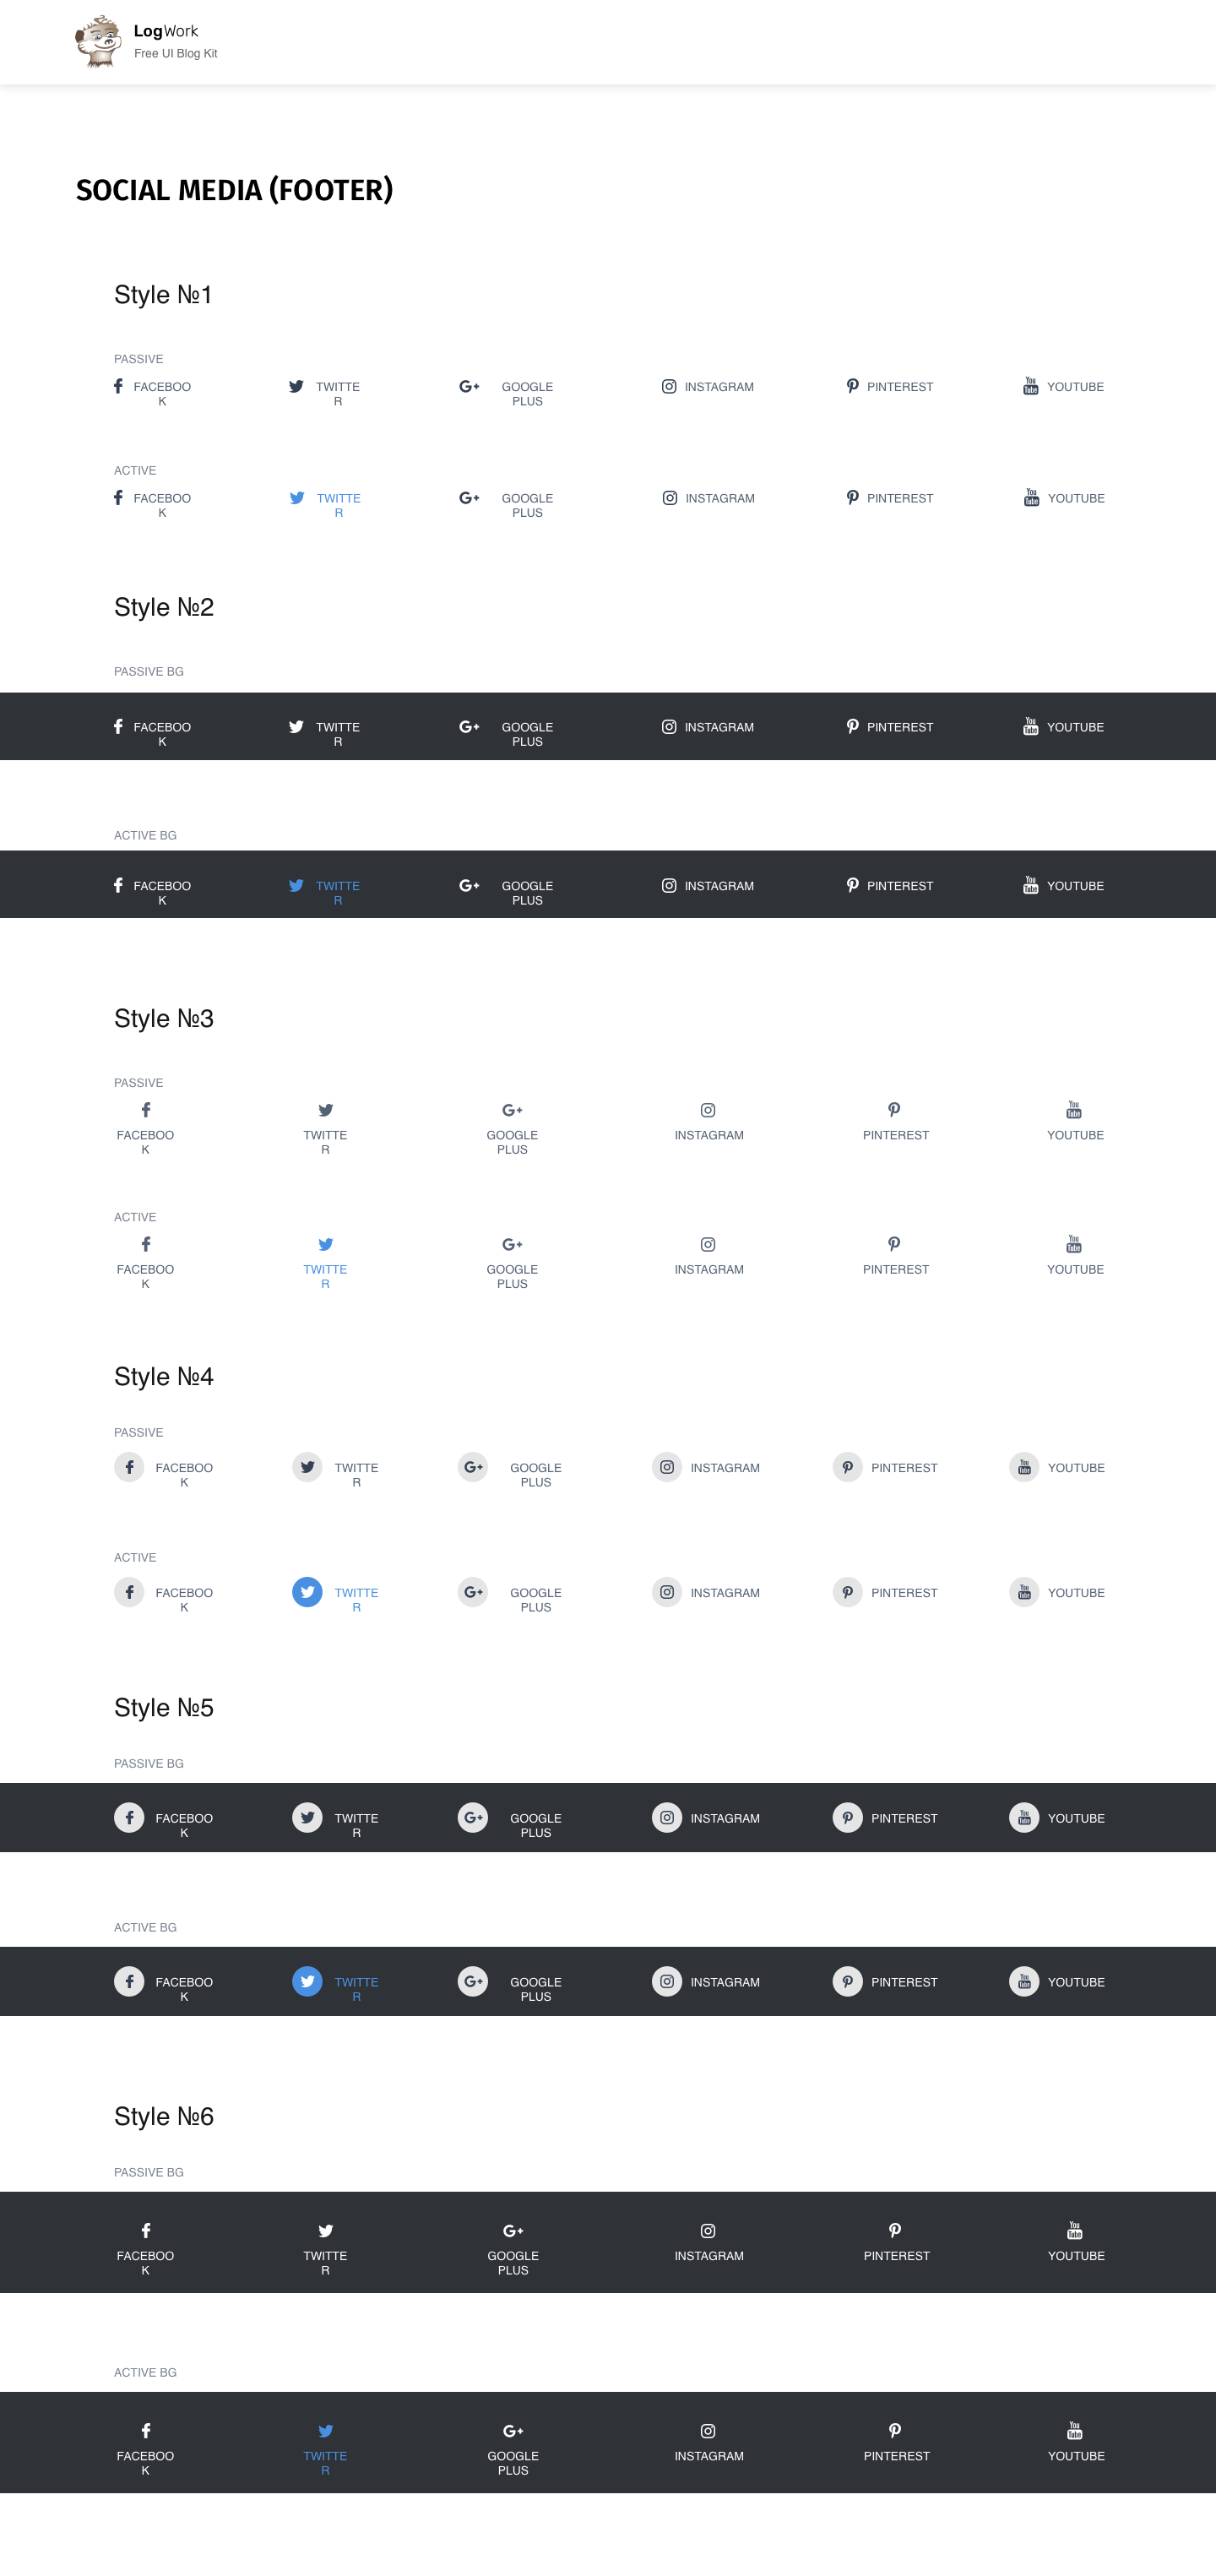Click circular Pinterest icon in Style №5 Active BG bar
The image size is (1216, 2576).
click(x=847, y=1981)
